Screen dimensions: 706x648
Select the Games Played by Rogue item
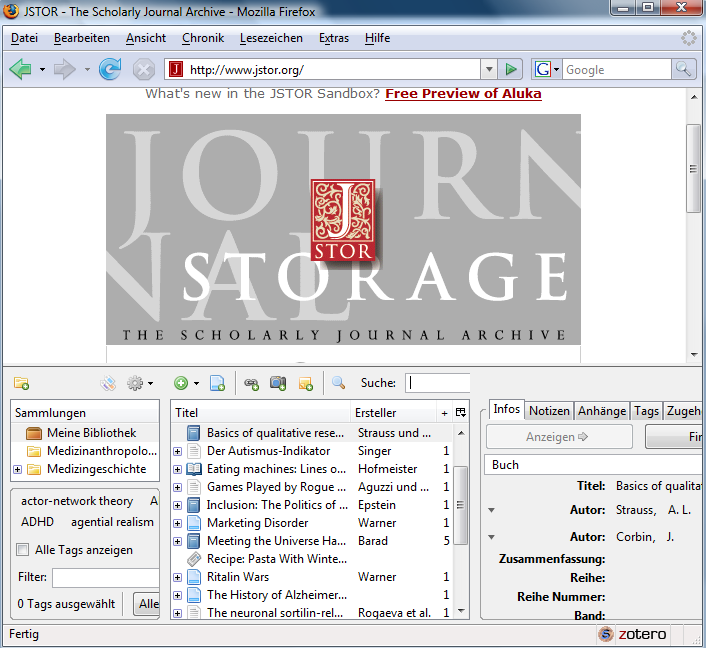(x=276, y=487)
